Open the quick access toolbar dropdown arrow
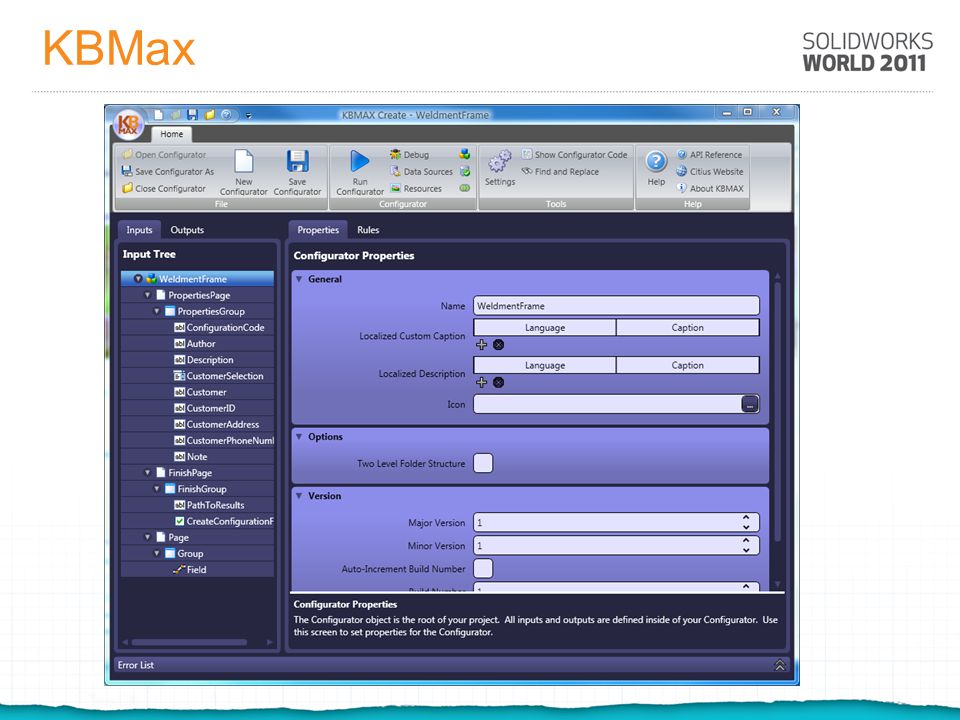Image resolution: width=960 pixels, height=720 pixels. (x=249, y=115)
